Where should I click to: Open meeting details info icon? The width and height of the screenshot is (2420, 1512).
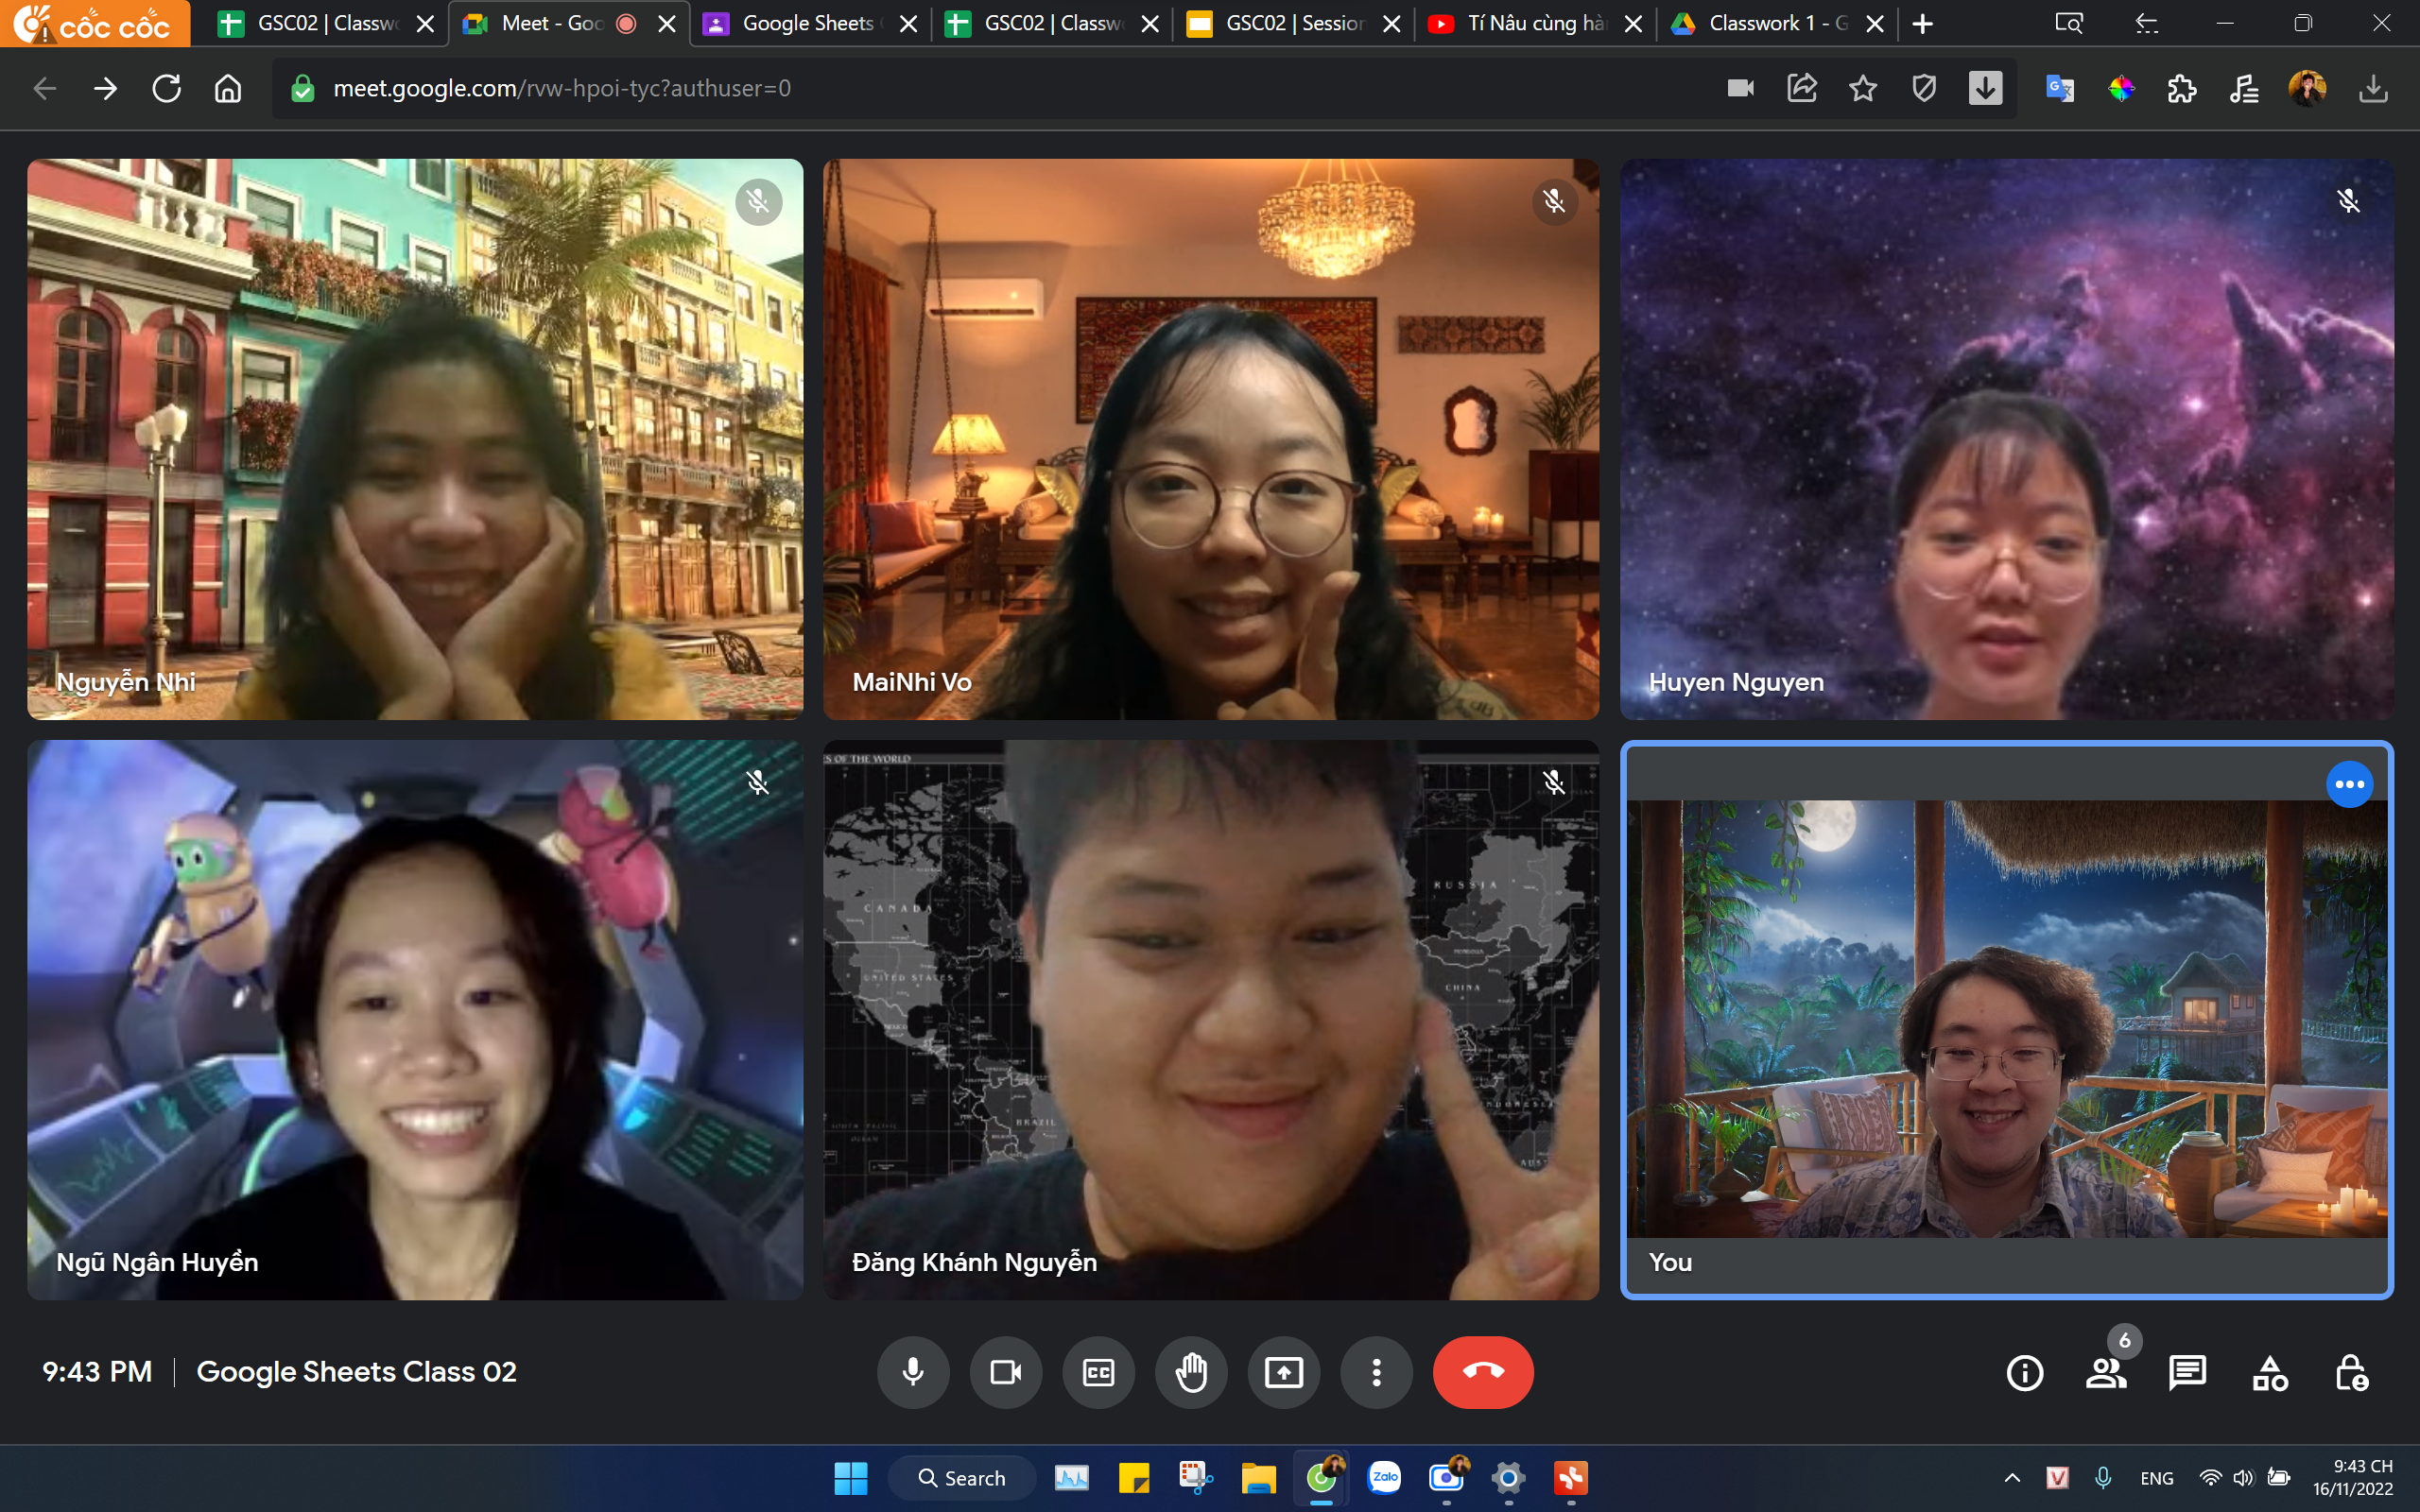pyautogui.click(x=2025, y=1373)
